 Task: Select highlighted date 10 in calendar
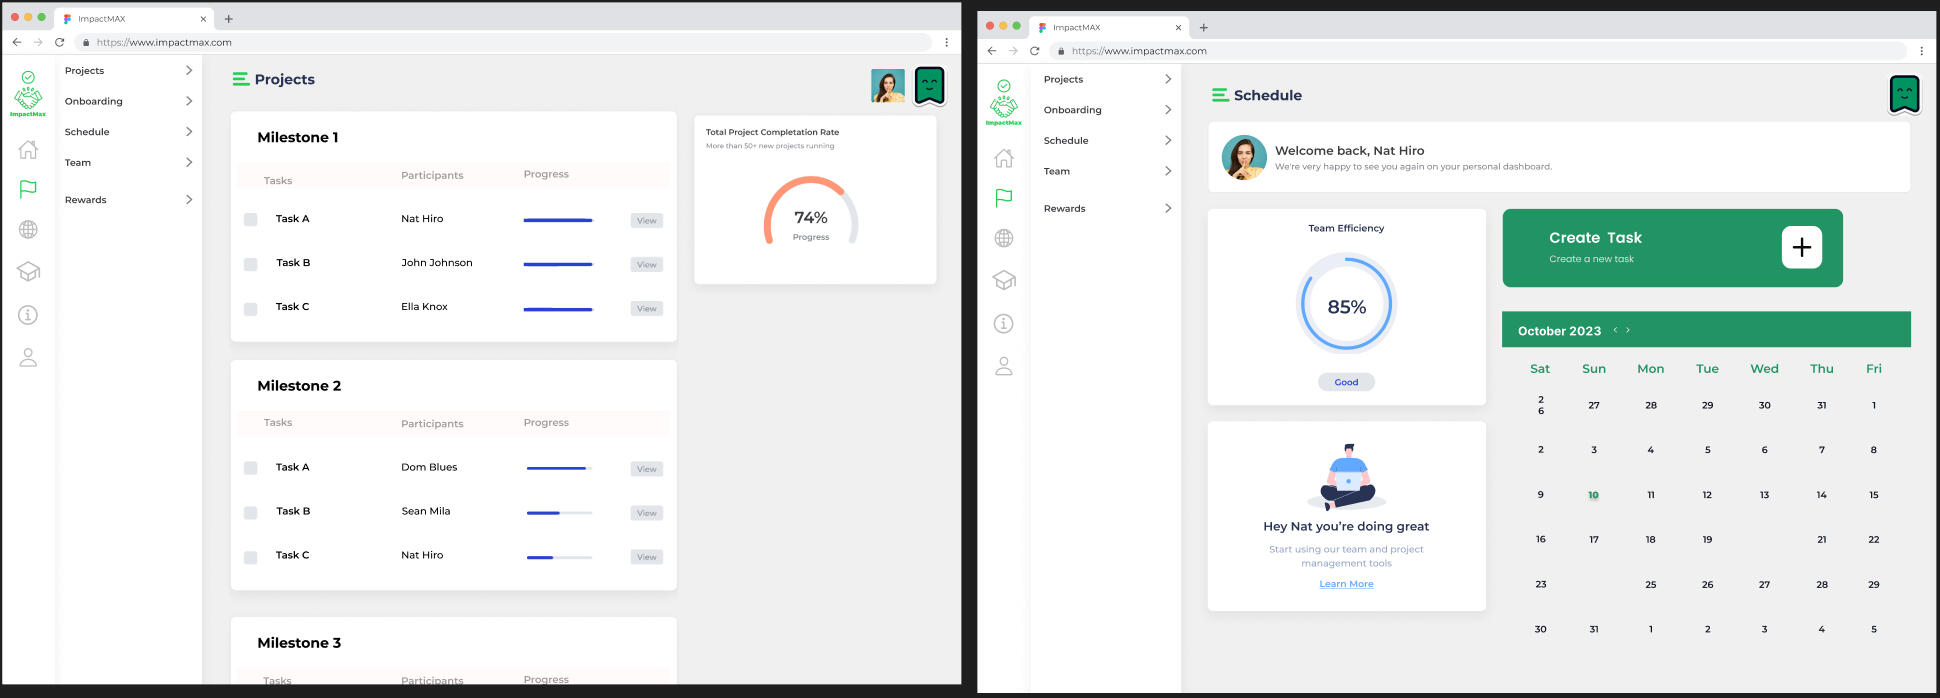(x=1593, y=495)
